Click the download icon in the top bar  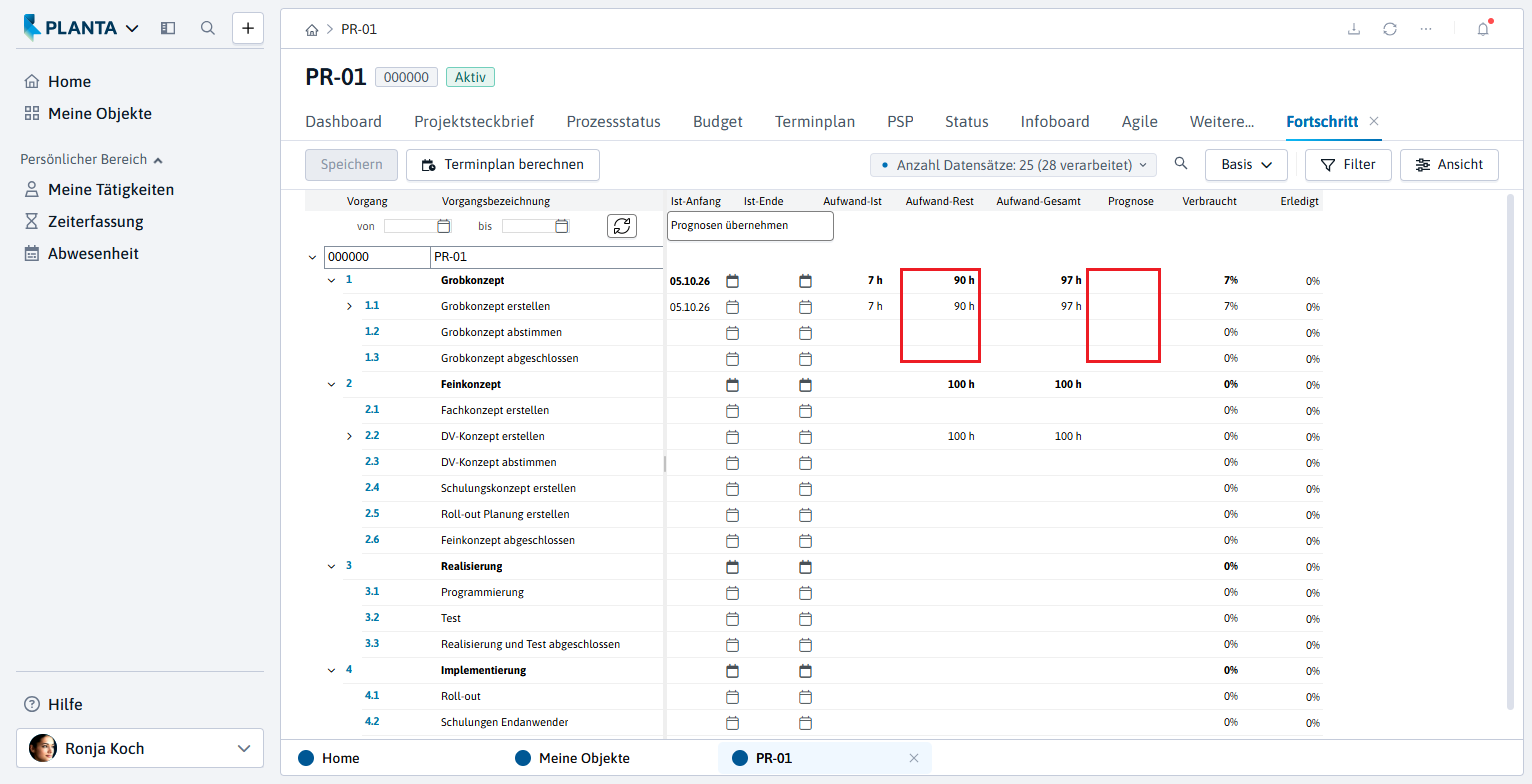pos(1354,29)
